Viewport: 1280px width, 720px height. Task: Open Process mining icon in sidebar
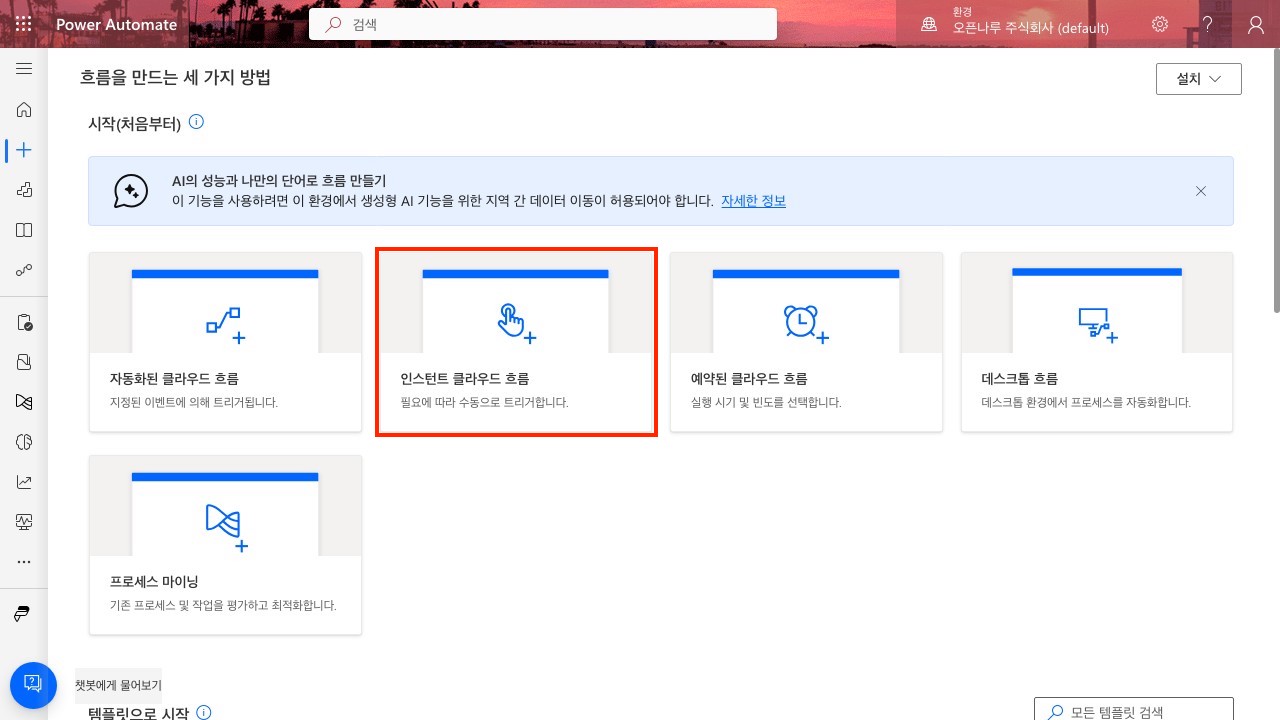point(24,402)
